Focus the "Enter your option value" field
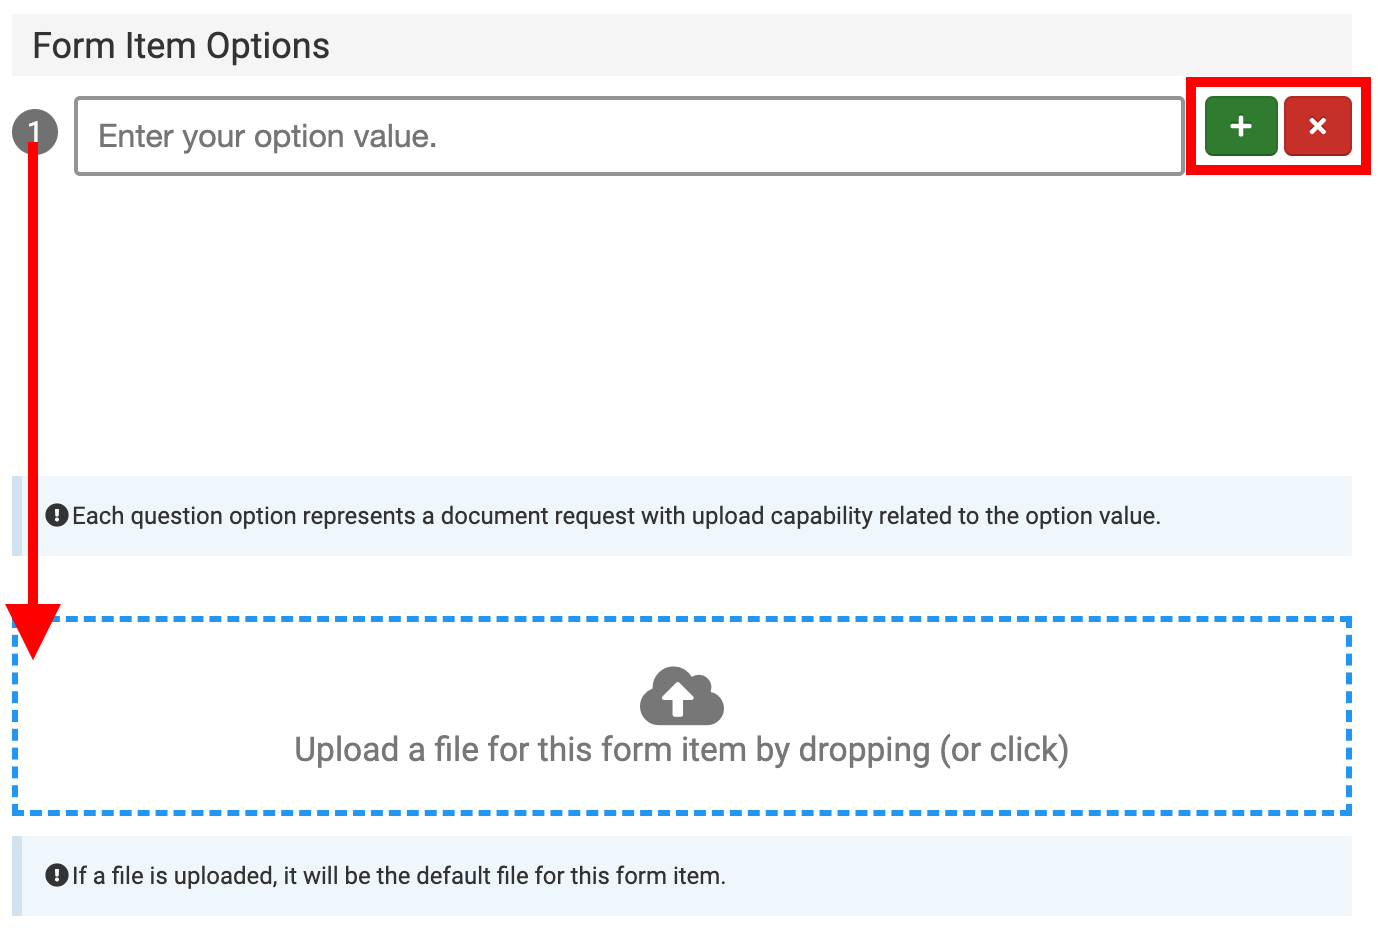Screen dimensions: 1378x952 629,136
